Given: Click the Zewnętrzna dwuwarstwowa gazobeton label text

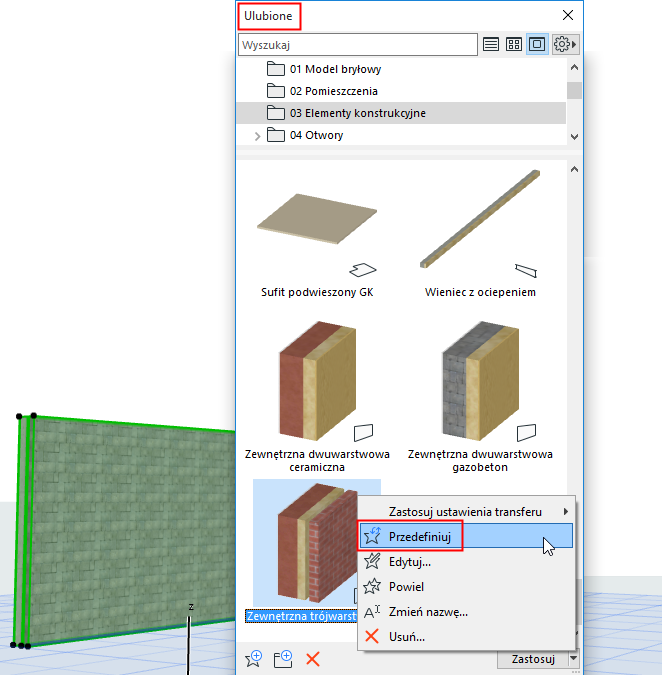Looking at the screenshot, I should tap(480, 461).
